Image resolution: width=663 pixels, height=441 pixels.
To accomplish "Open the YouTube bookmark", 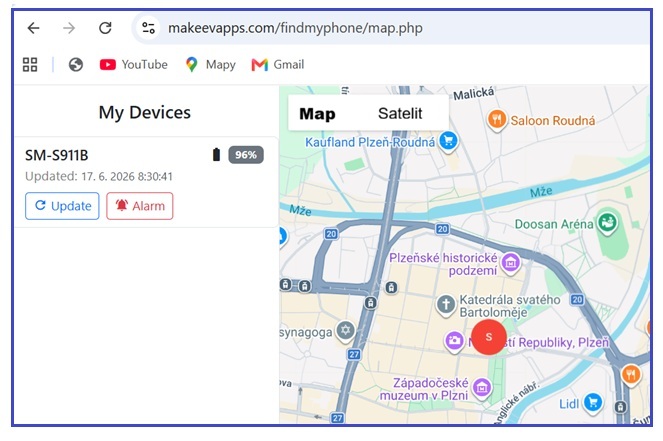I will point(134,65).
